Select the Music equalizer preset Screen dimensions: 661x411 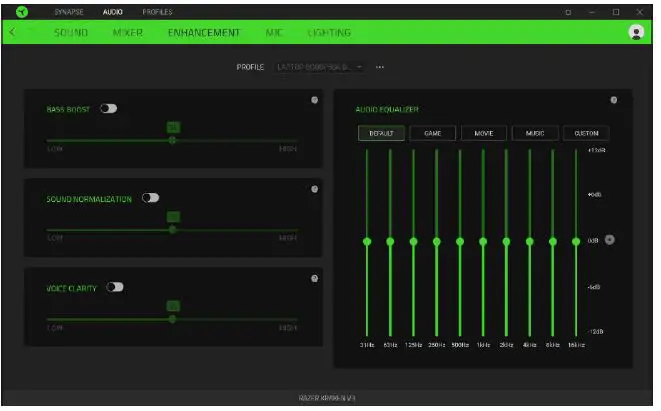[535, 133]
